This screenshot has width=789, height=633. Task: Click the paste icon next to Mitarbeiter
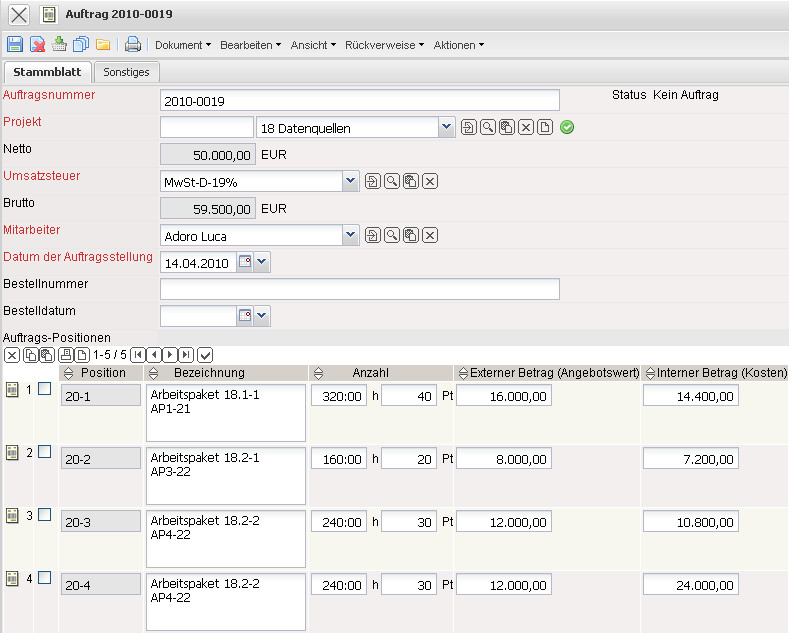pos(410,235)
